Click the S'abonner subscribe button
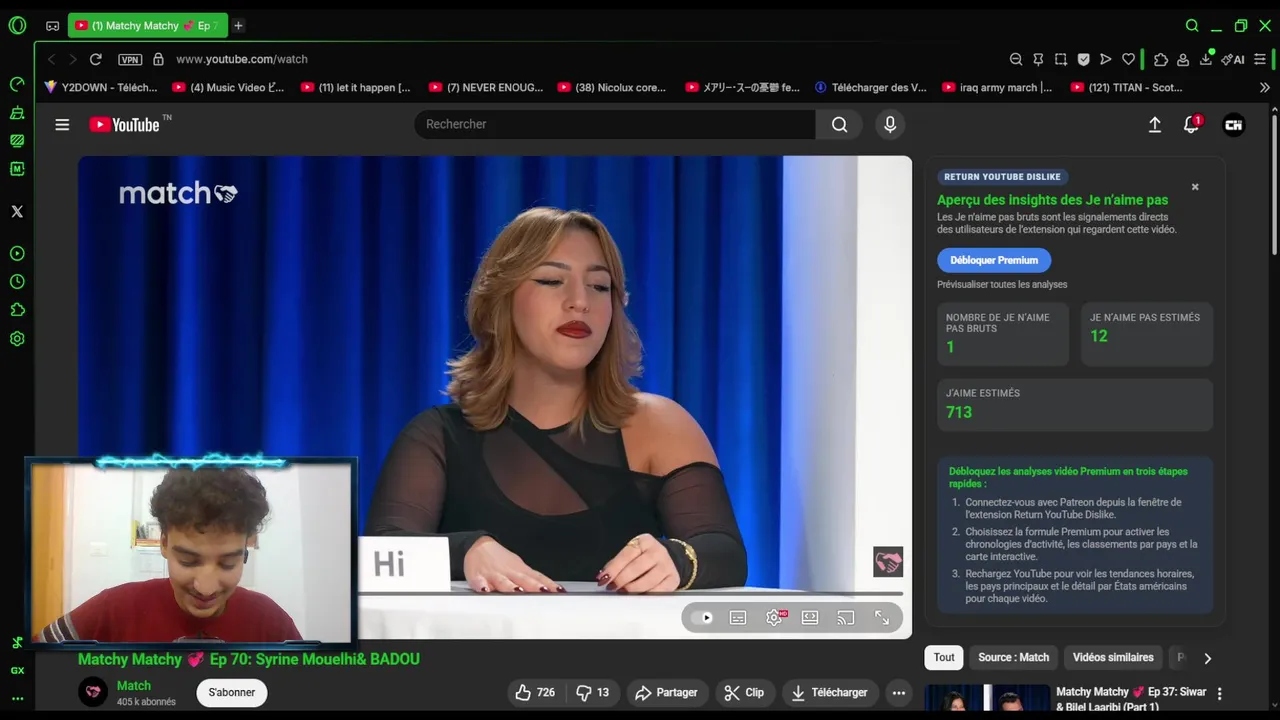Viewport: 1280px width, 720px height. 232,692
